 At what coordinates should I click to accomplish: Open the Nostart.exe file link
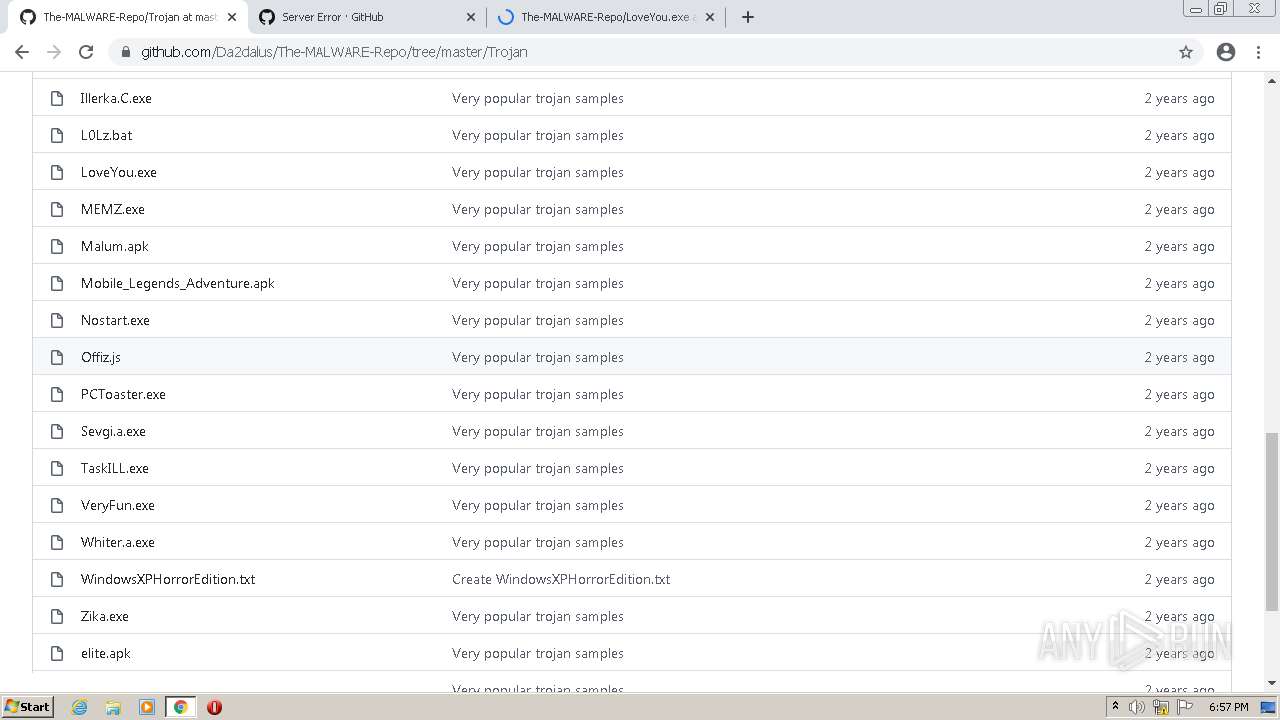click(115, 320)
